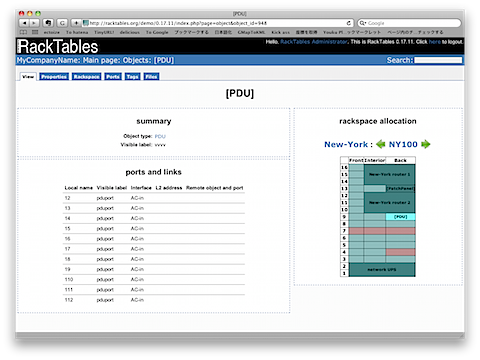
Task: Go to next rack with right green arrow
Action: point(426,144)
